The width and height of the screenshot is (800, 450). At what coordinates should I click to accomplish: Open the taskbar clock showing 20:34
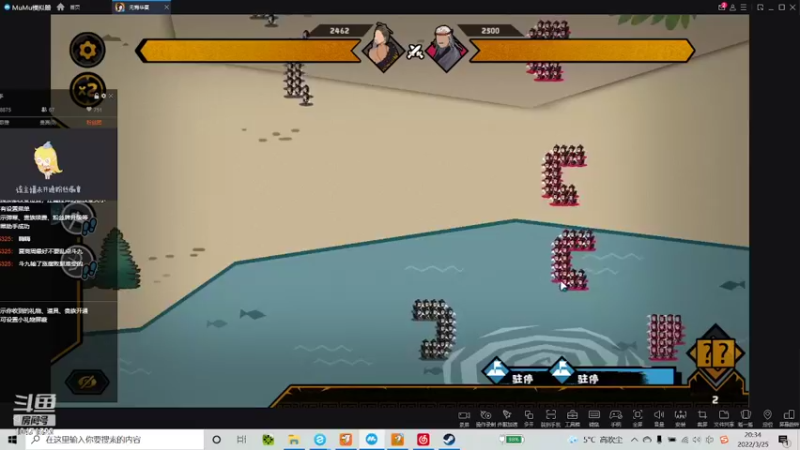pyautogui.click(x=753, y=439)
